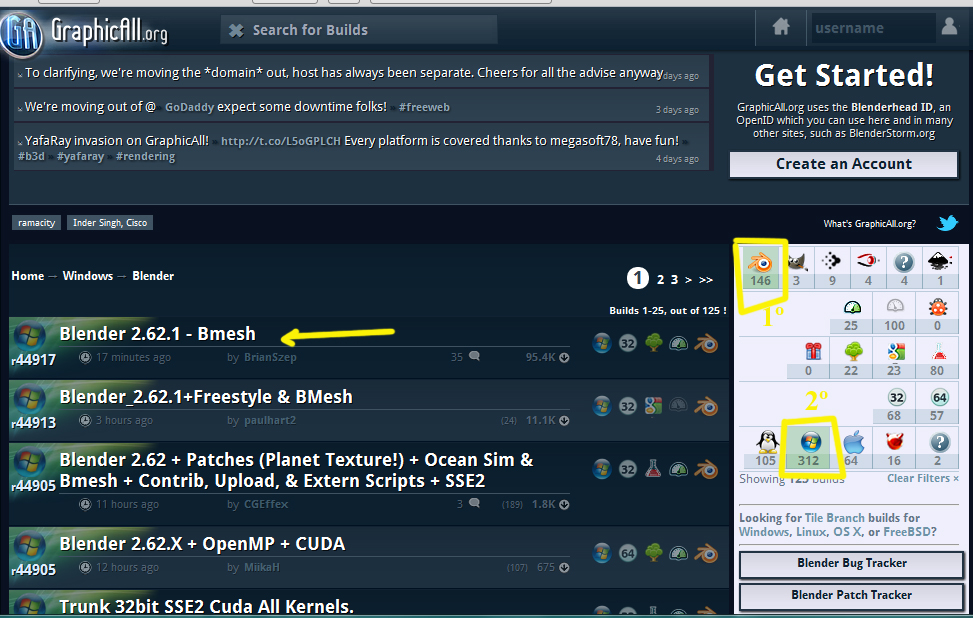The height and width of the screenshot is (618, 973).
Task: Click tree icon on Blender 2.62.1 - Bmesh row
Action: 653,343
